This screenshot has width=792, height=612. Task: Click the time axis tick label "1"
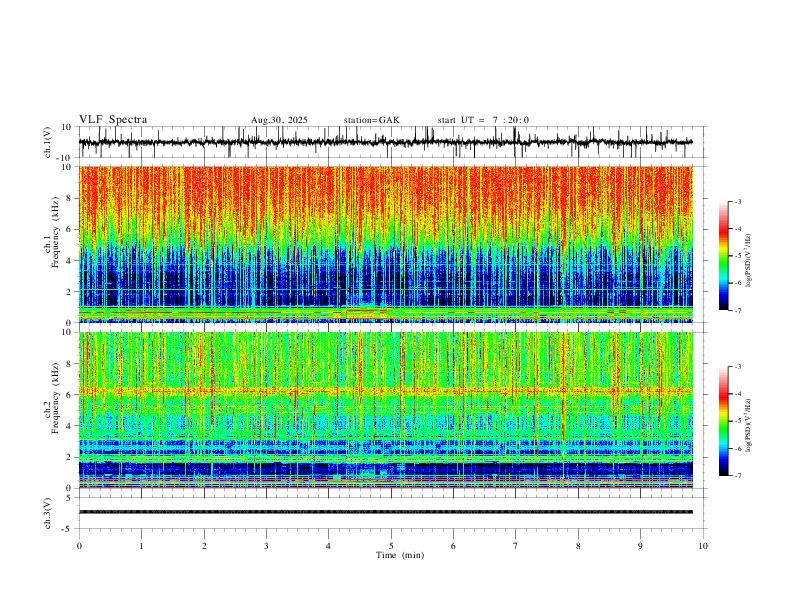click(141, 546)
